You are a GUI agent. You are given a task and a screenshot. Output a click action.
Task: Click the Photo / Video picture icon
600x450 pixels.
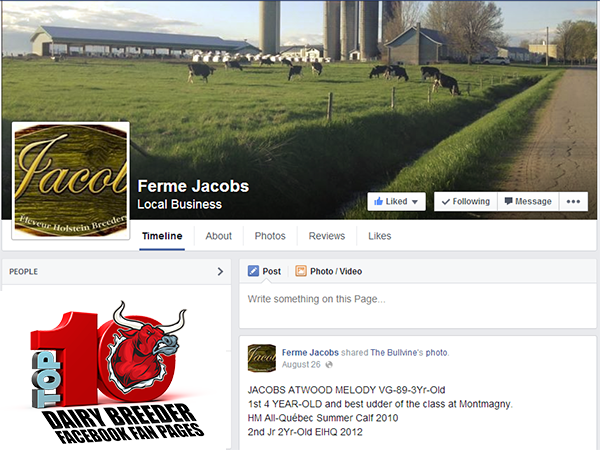pos(301,271)
